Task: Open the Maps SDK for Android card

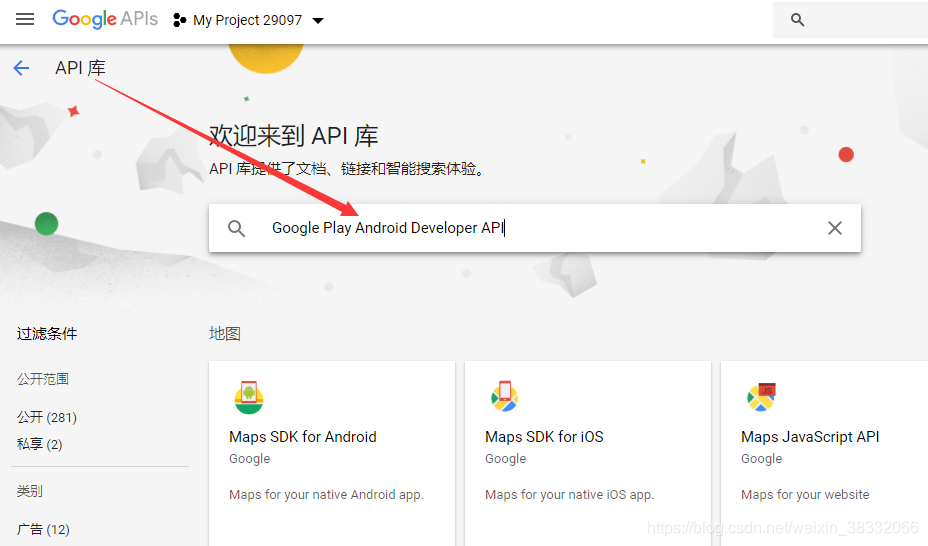Action: click(332, 453)
